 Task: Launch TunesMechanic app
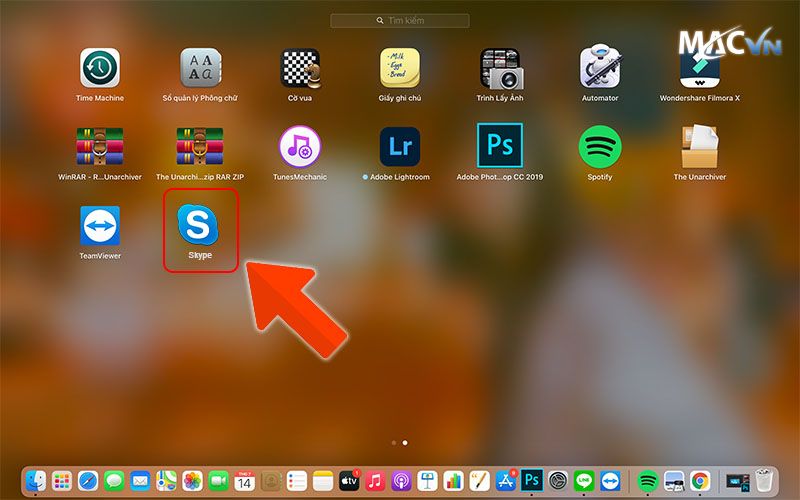[x=300, y=146]
